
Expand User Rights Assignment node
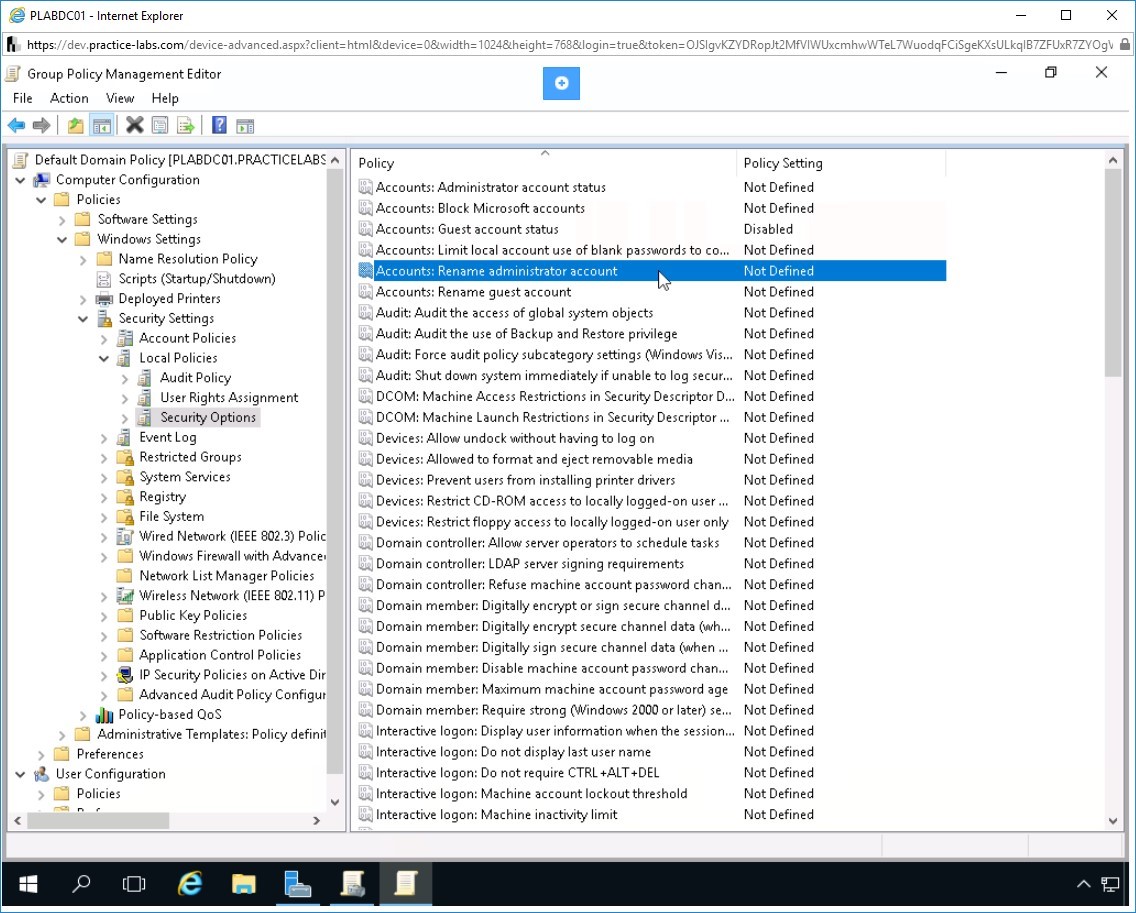pos(125,398)
